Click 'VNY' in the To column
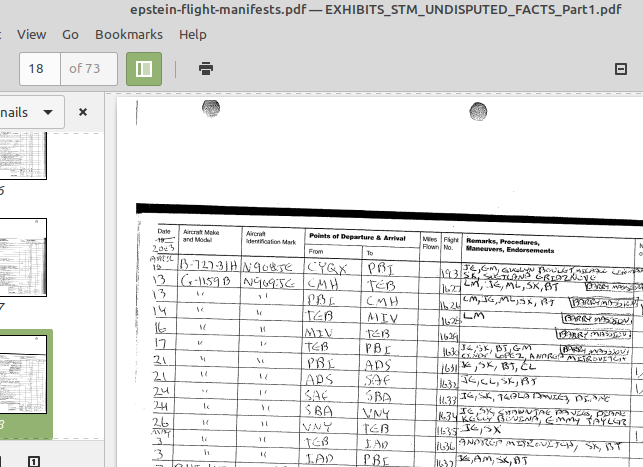This screenshot has height=467, width=643. pyautogui.click(x=376, y=413)
